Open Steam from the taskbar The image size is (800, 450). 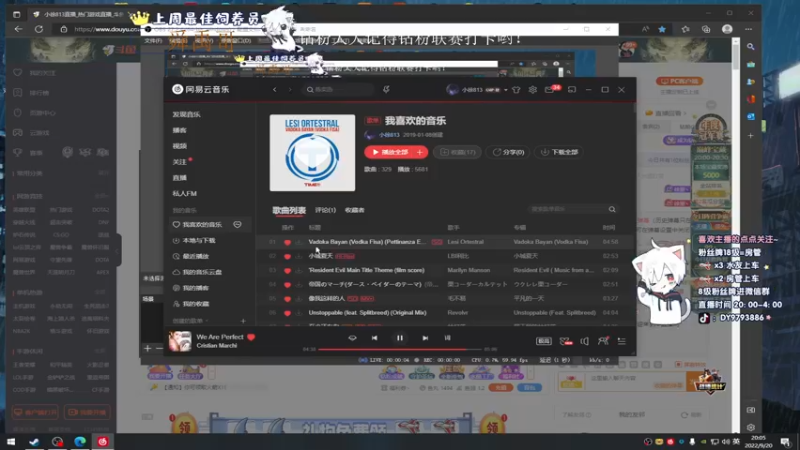[x=34, y=441]
